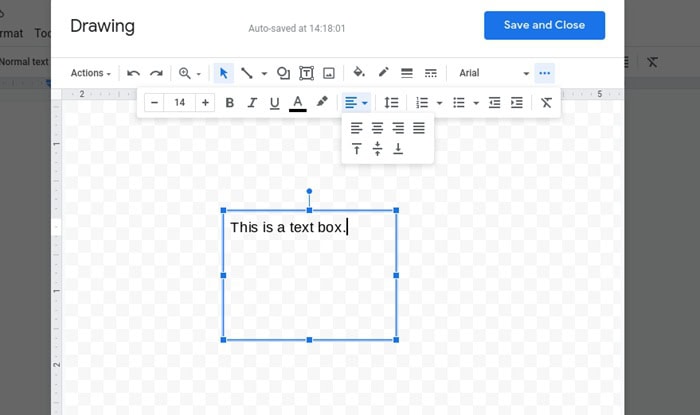Expand numbered list style arrow
The width and height of the screenshot is (700, 415).
[x=440, y=104]
